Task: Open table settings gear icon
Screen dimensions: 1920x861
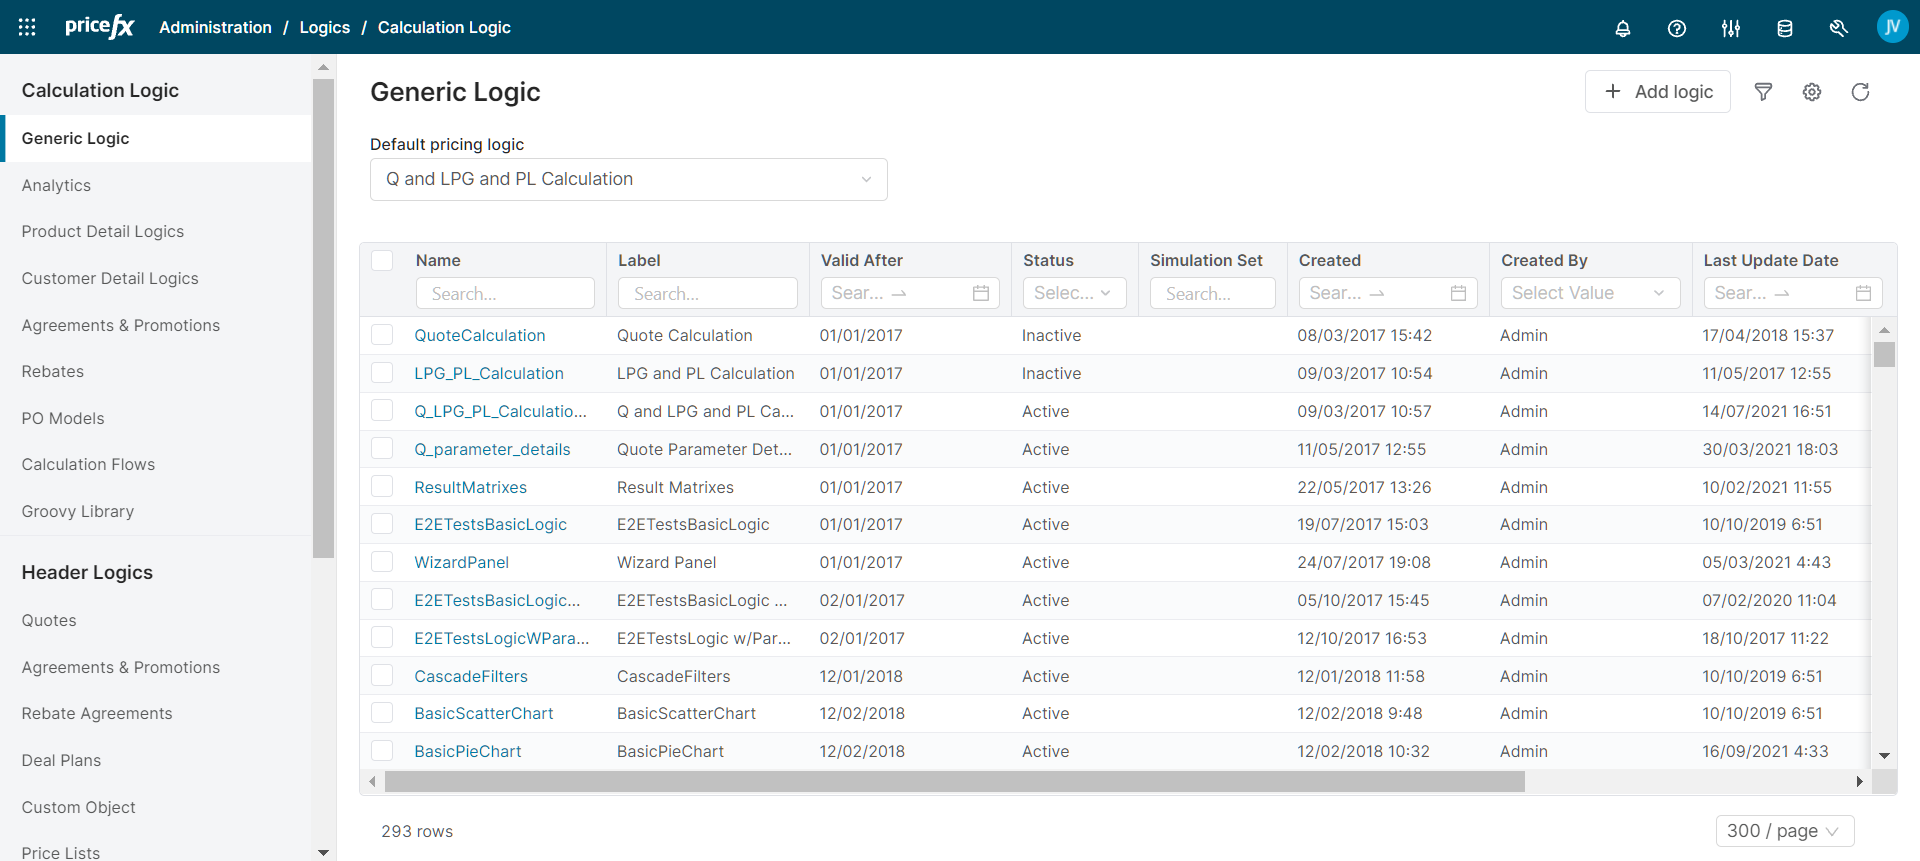Action: [x=1812, y=92]
